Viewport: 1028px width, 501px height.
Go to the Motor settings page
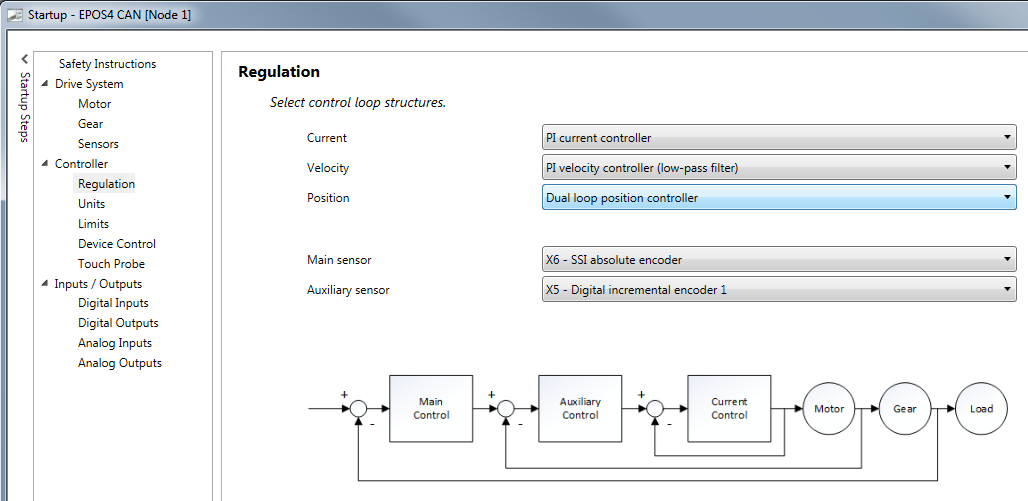[x=95, y=104]
